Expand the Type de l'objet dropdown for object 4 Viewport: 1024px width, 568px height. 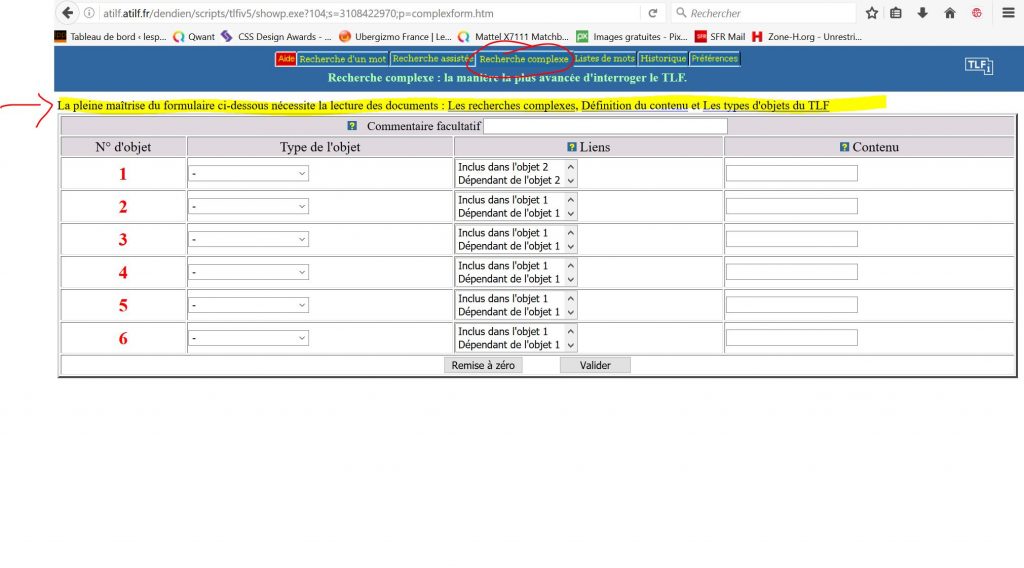(x=248, y=272)
